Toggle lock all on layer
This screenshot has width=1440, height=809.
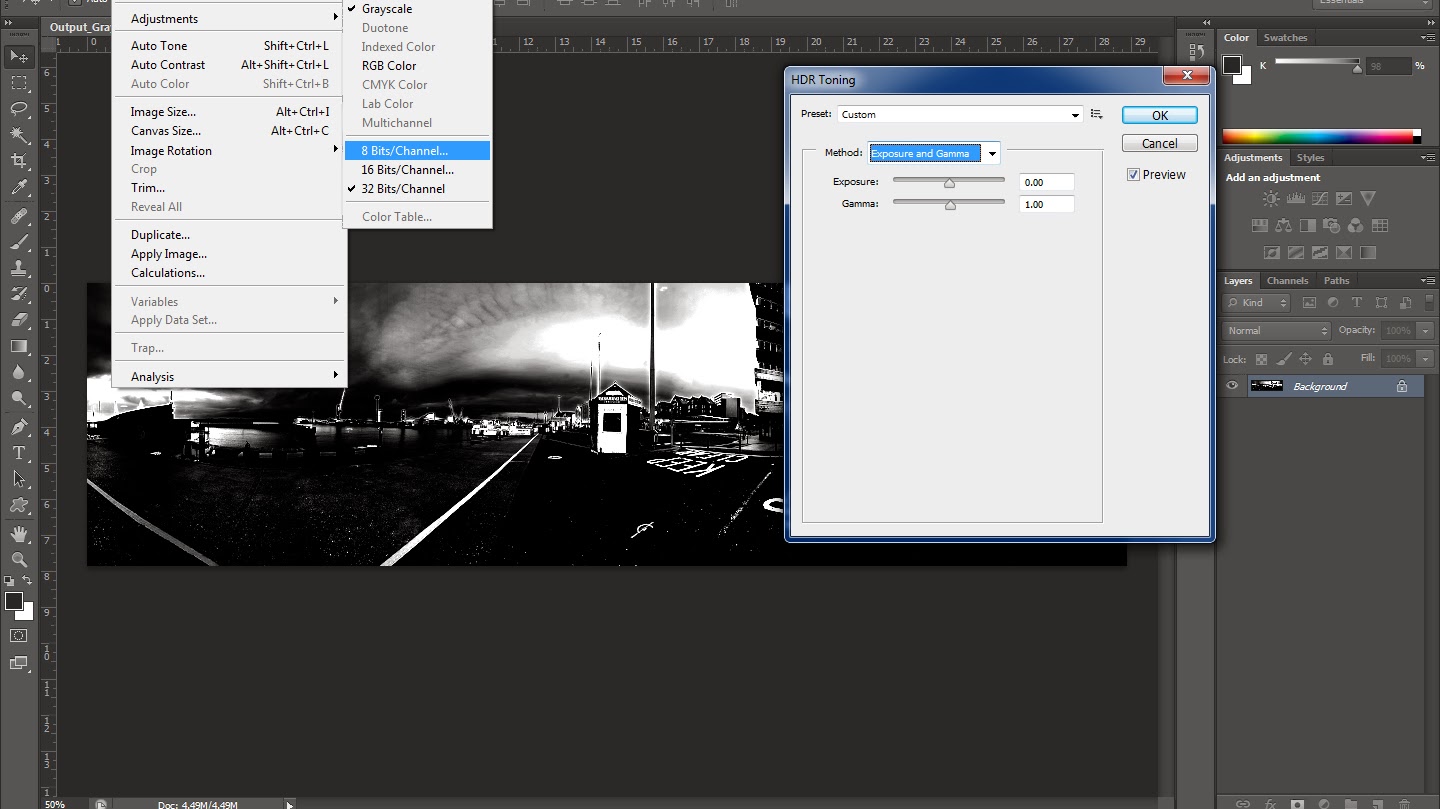click(x=1328, y=359)
